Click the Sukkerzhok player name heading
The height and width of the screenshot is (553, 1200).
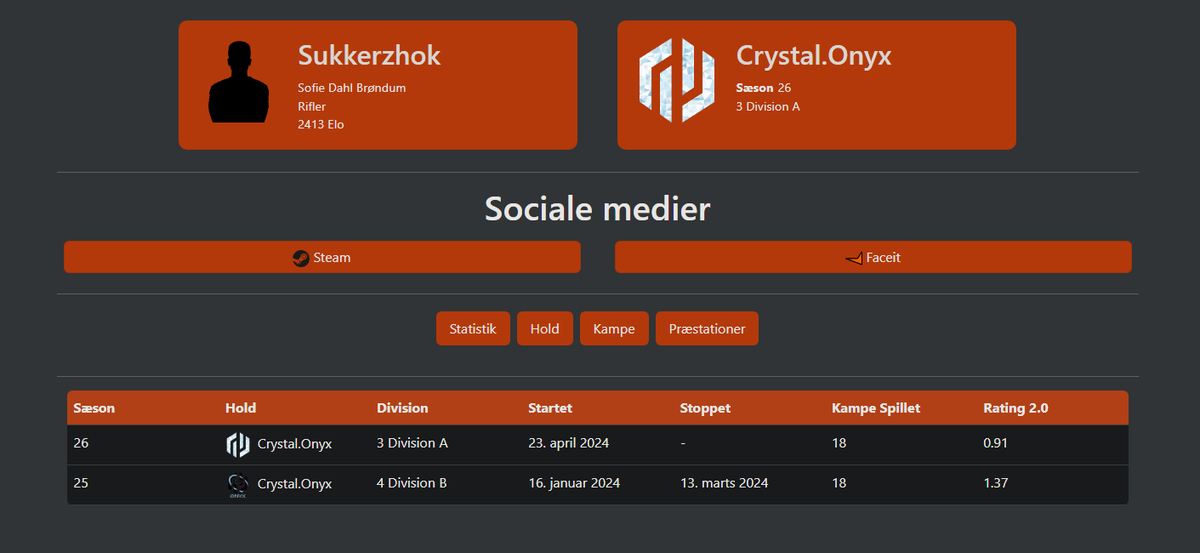369,56
